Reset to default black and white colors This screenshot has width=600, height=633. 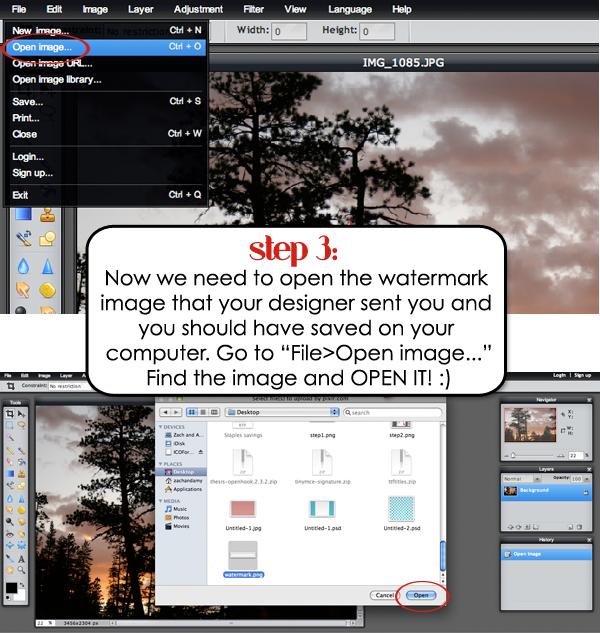(8, 598)
